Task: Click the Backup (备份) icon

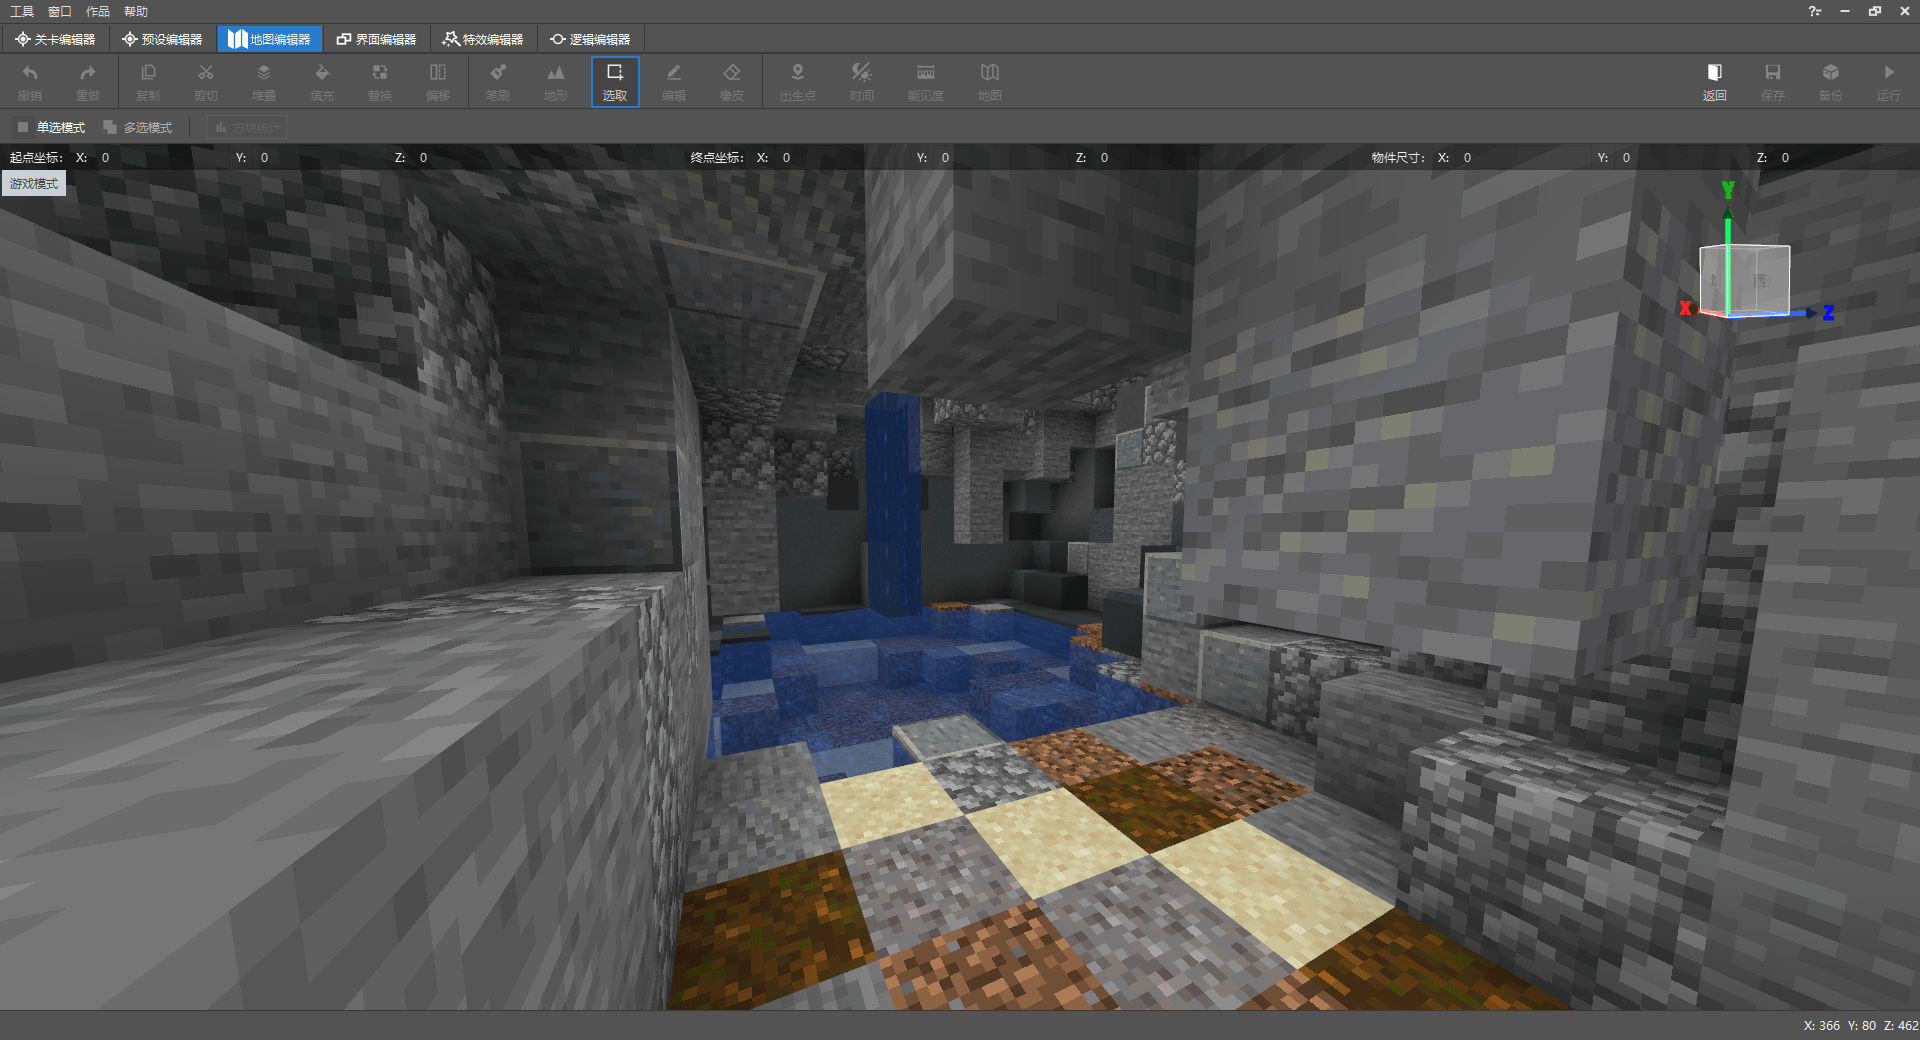Action: click(1831, 81)
